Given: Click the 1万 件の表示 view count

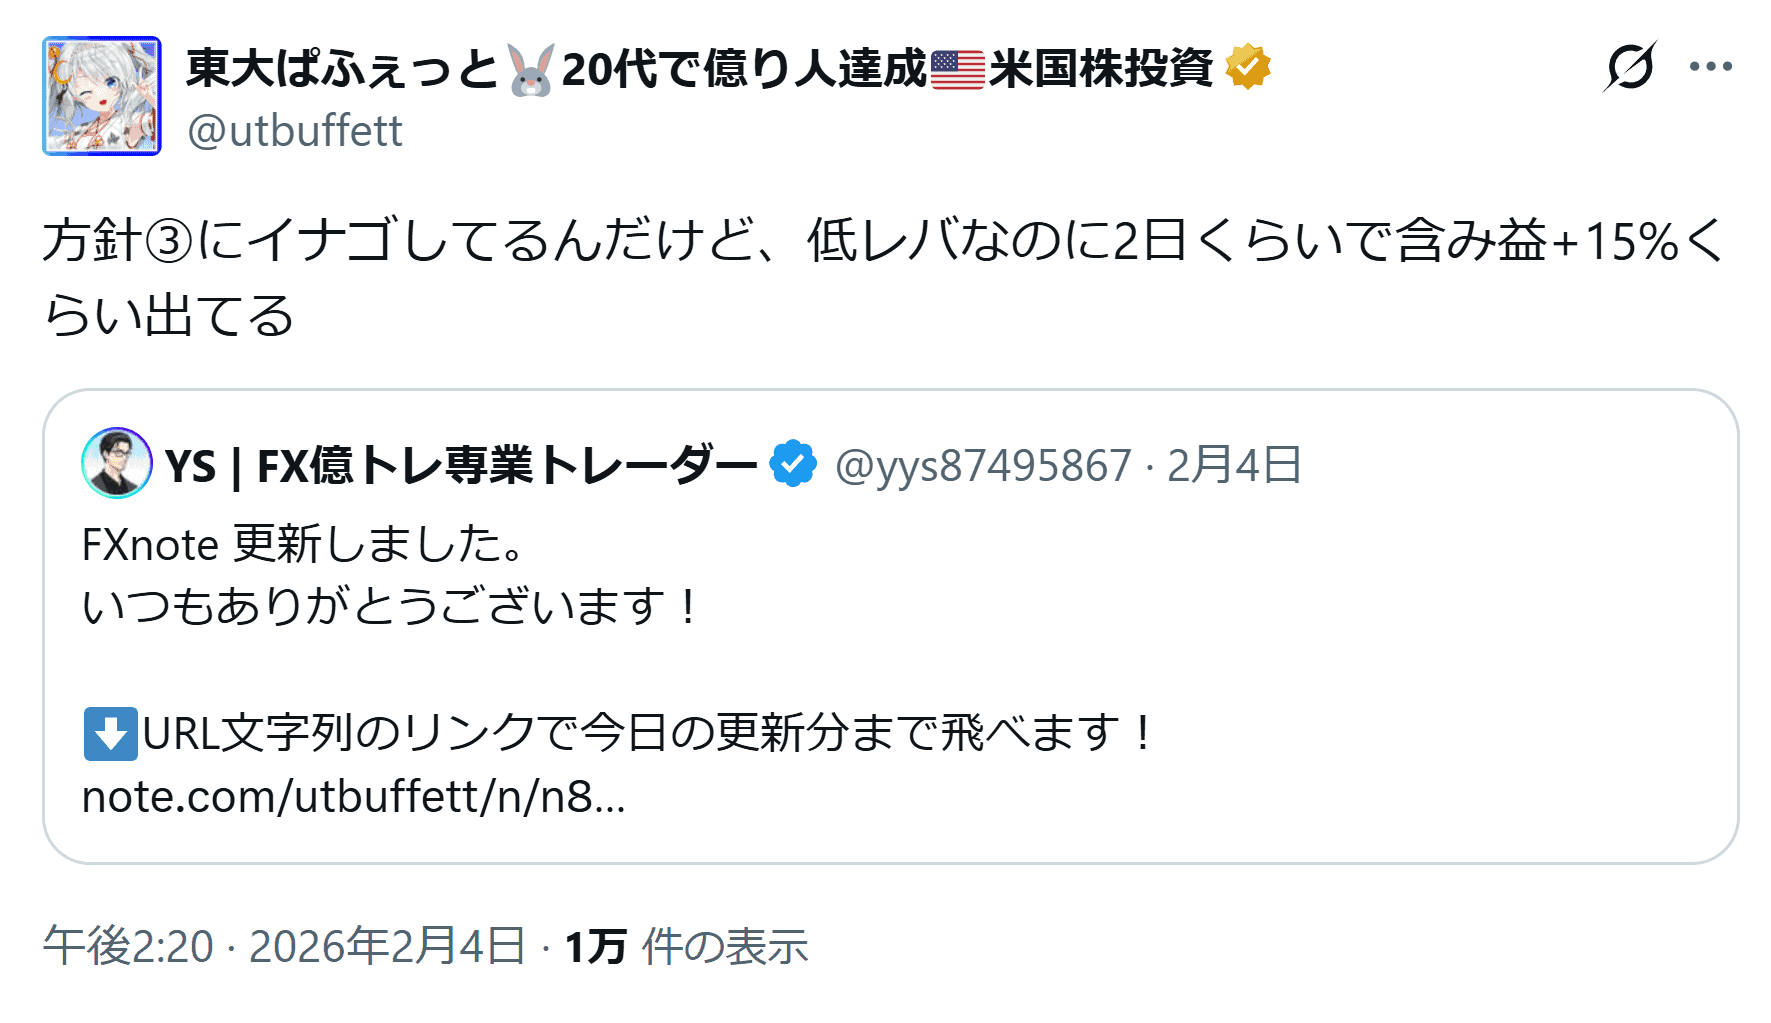Looking at the screenshot, I should click(686, 946).
